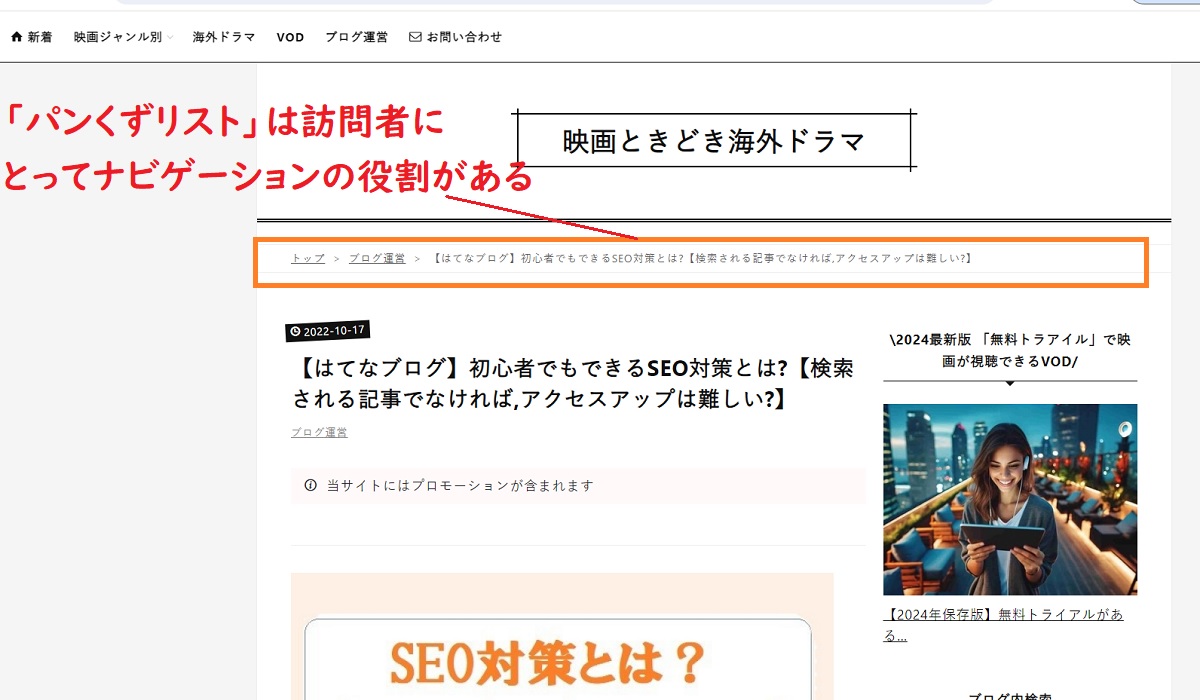Click the triangle marker under the sidebar VOD heading
Screen dimensions: 1200x700
tap(1010, 382)
